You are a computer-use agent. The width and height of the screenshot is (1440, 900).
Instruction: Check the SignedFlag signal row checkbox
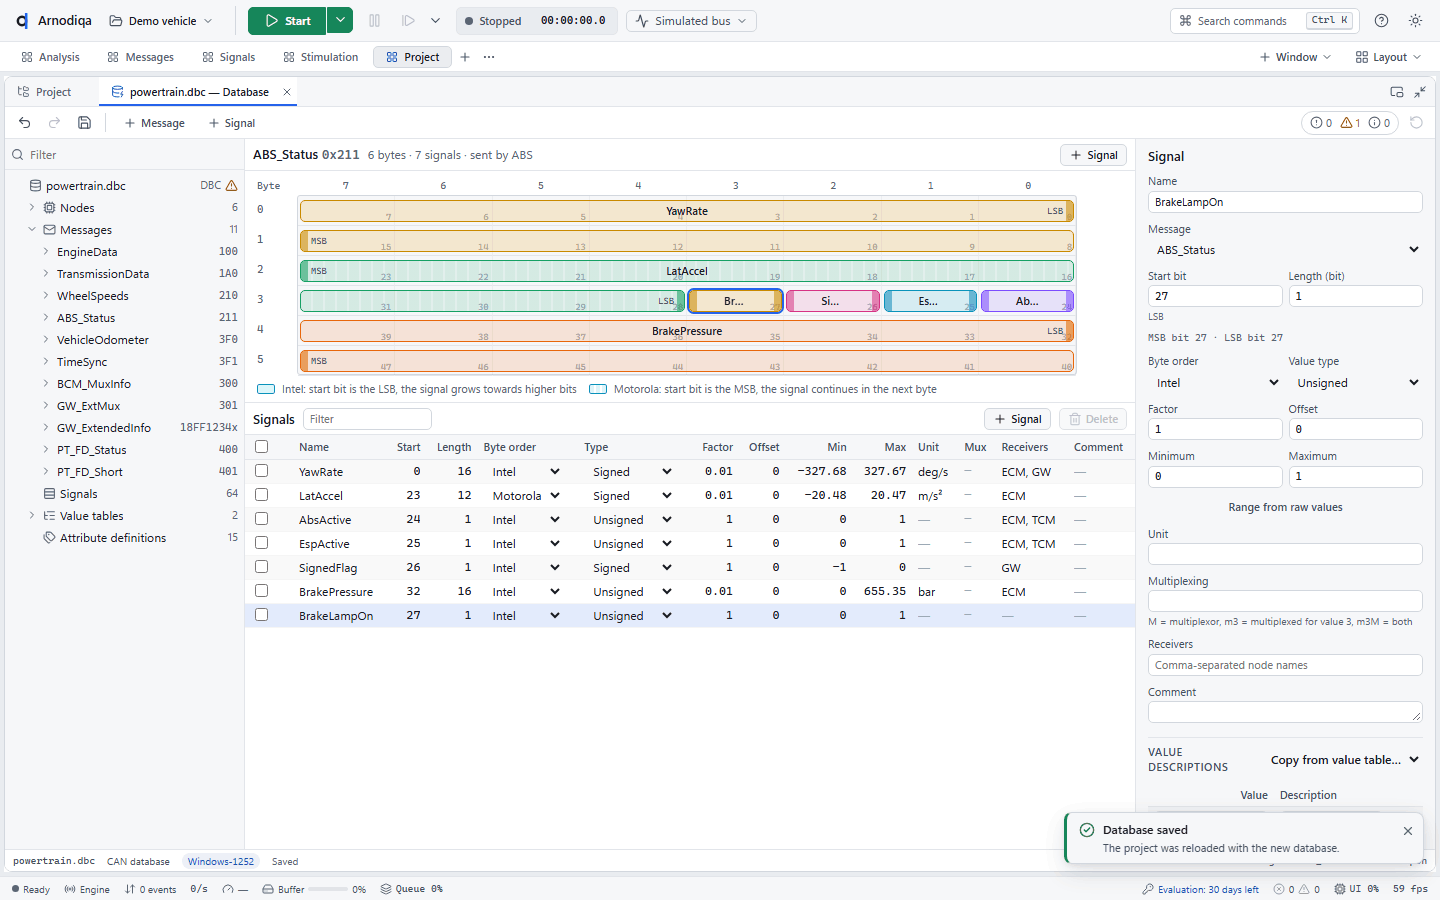coord(262,567)
